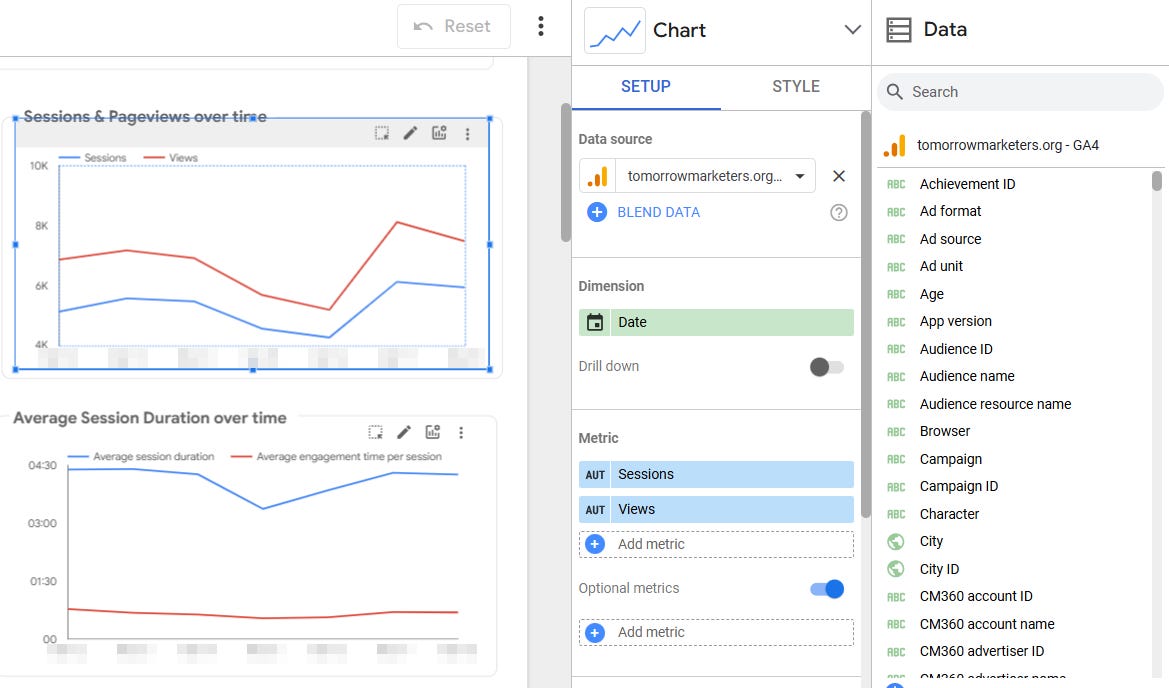The height and width of the screenshot is (688, 1169).
Task: Click the globe icon next to City
Action: (895, 542)
